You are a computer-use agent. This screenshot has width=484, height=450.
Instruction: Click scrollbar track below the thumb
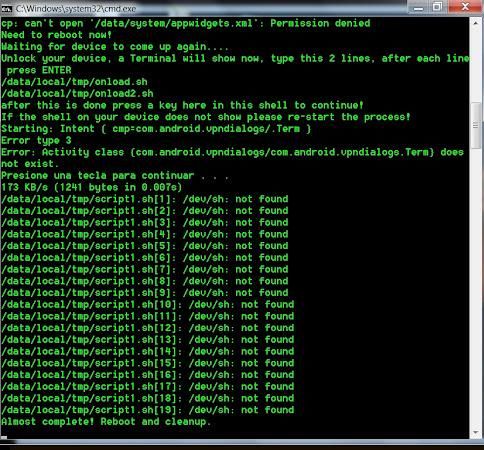coord(476,287)
